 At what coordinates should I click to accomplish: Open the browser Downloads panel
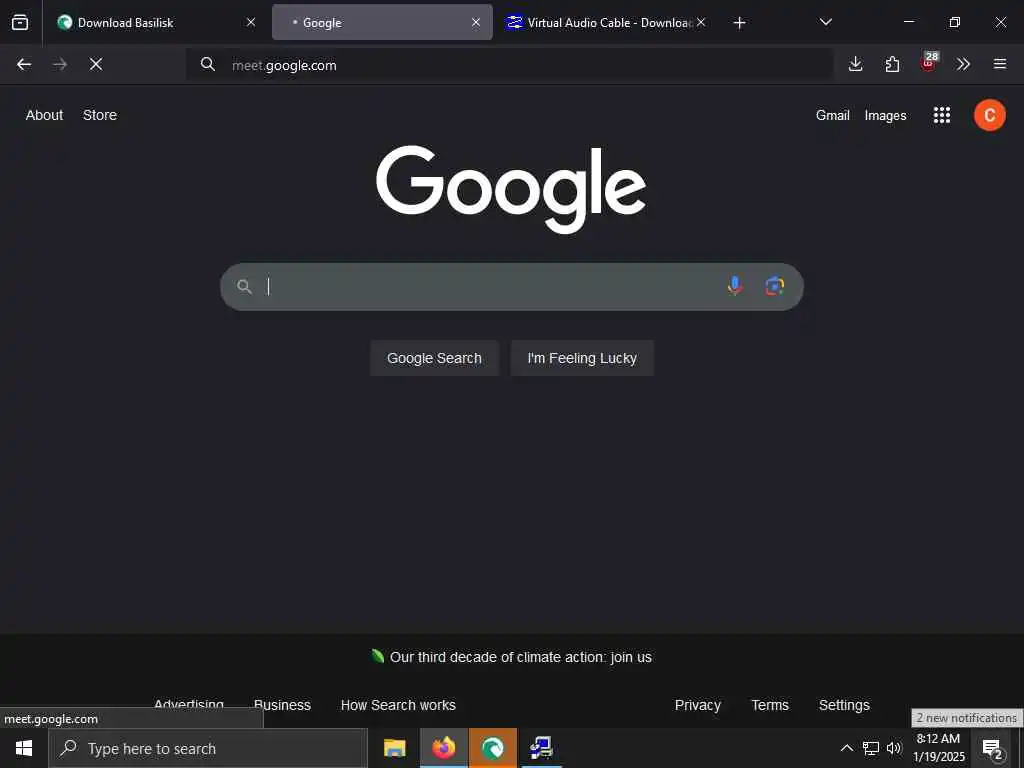click(x=856, y=64)
